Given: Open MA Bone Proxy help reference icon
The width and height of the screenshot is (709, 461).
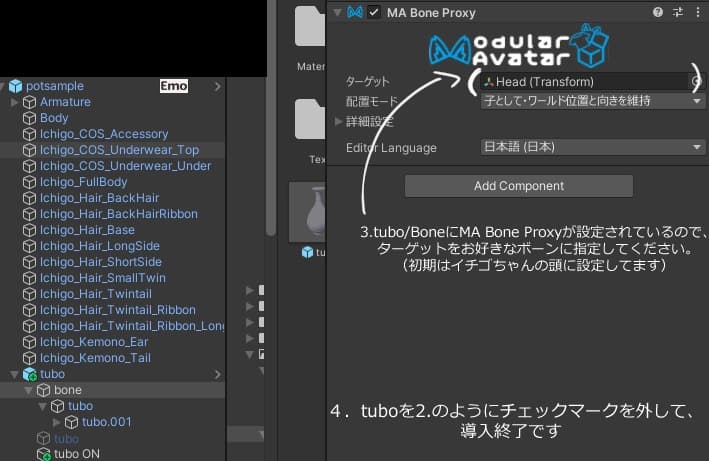Looking at the screenshot, I should click(658, 12).
